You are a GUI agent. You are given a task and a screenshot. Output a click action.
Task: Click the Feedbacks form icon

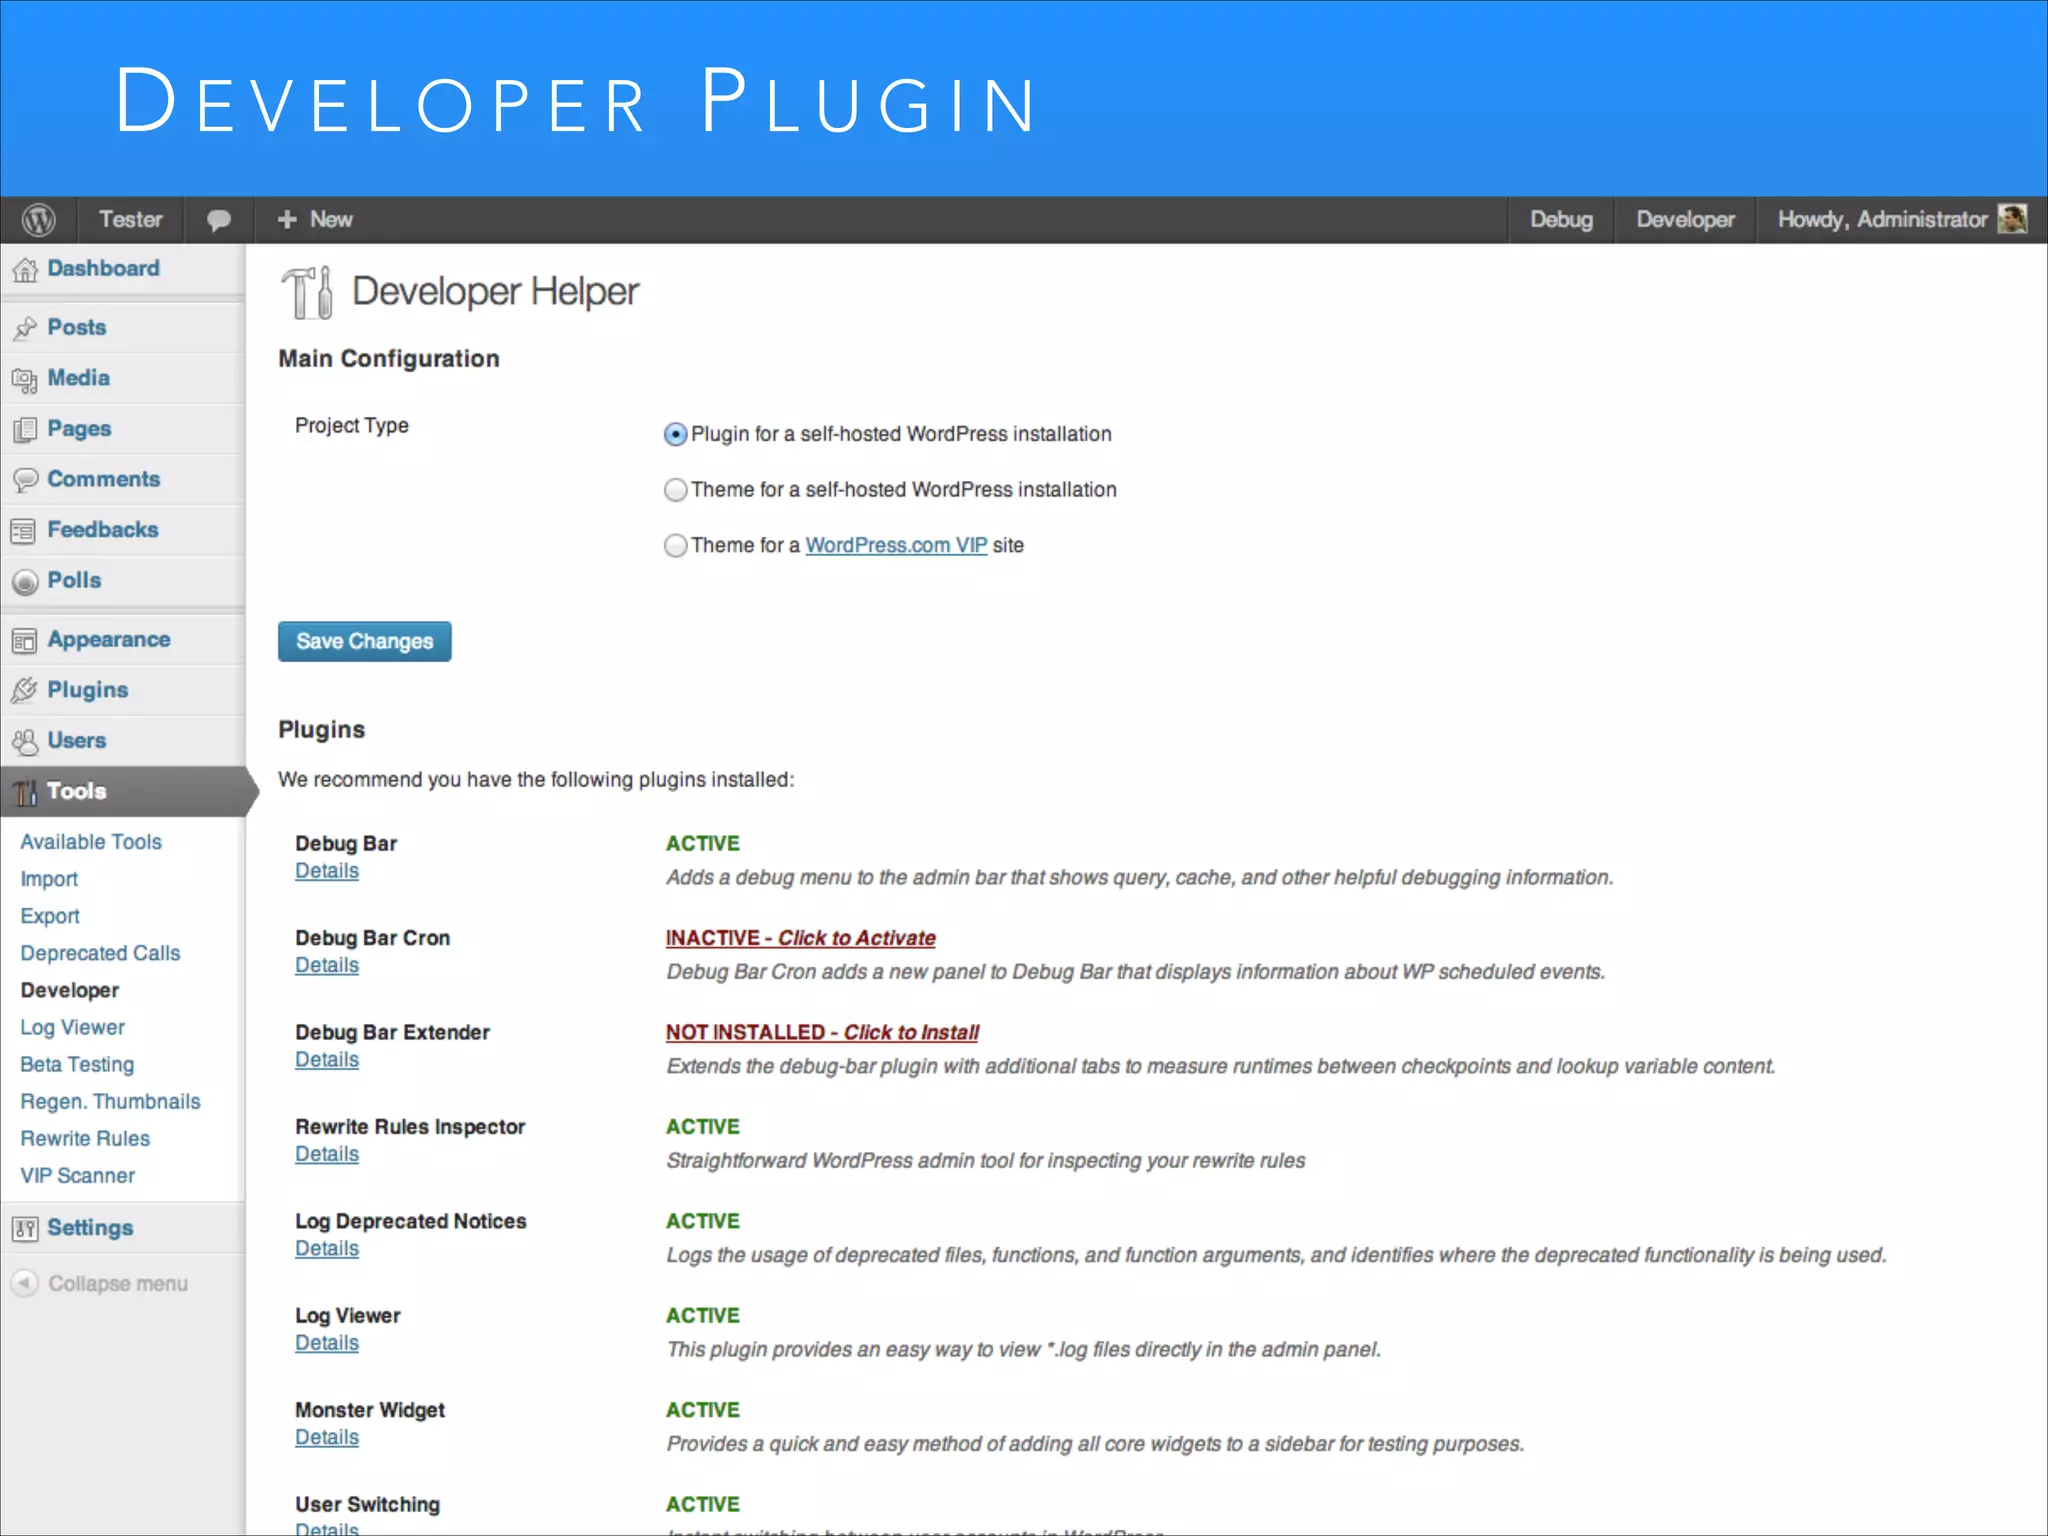click(25, 531)
